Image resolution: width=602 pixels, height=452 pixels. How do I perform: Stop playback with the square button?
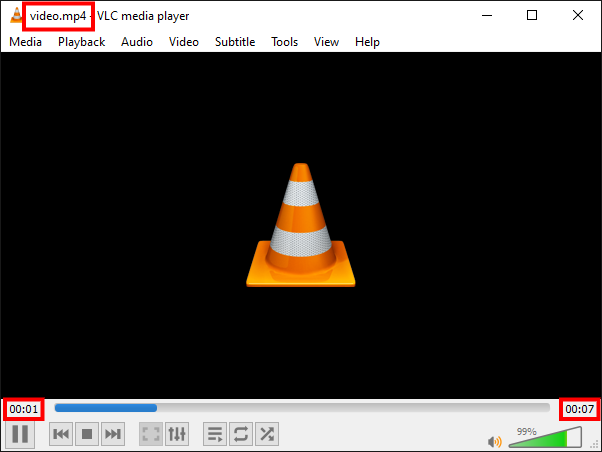tap(87, 434)
